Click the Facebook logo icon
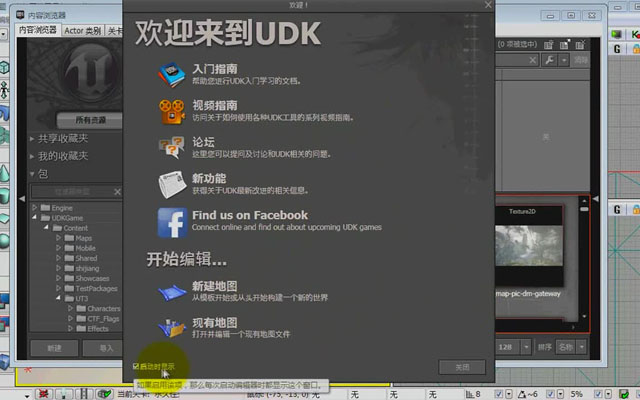Screen dimensions: 640x400 (172, 222)
